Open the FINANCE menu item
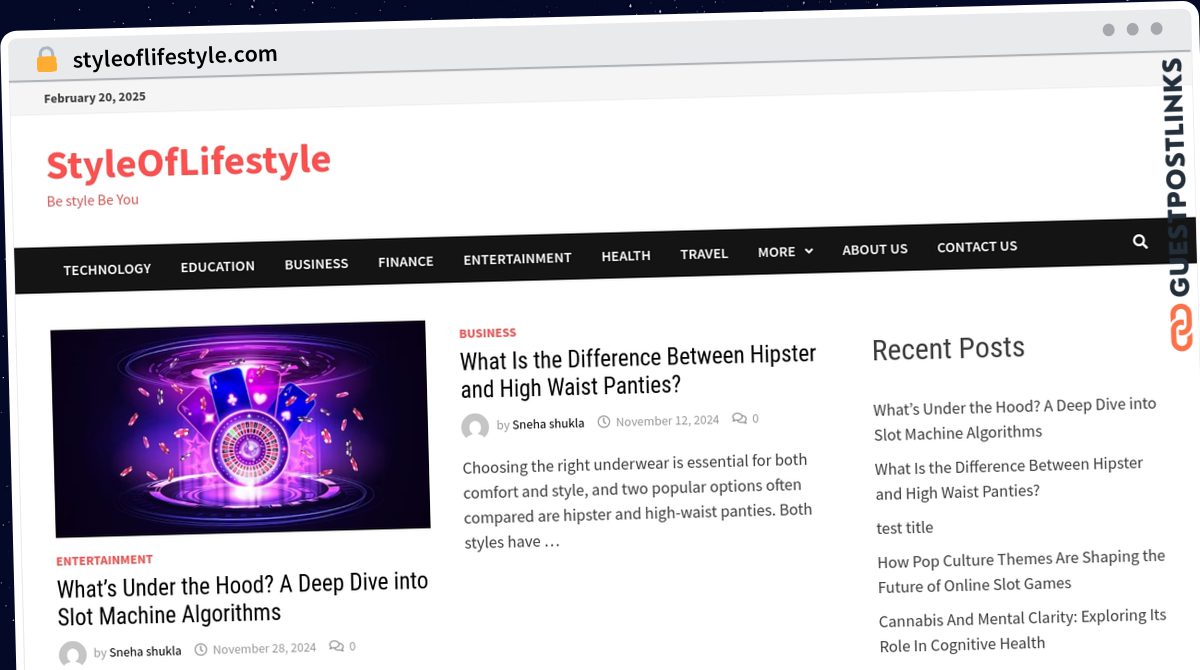The width and height of the screenshot is (1200, 670). click(x=406, y=261)
